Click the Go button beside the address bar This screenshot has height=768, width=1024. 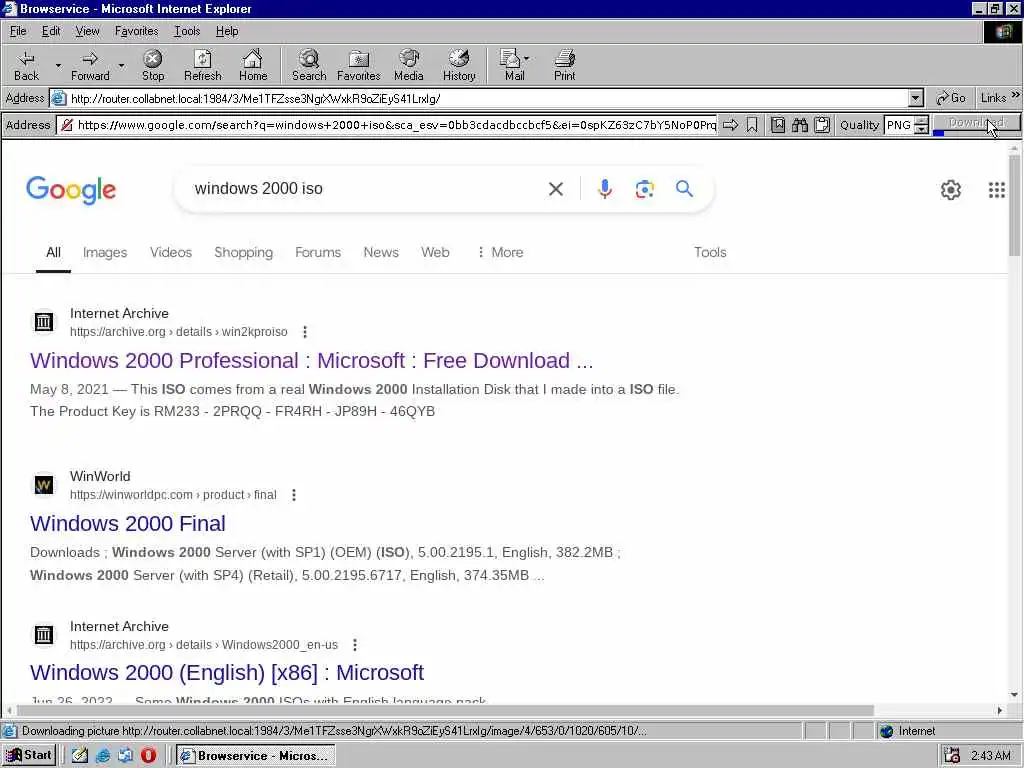point(951,98)
